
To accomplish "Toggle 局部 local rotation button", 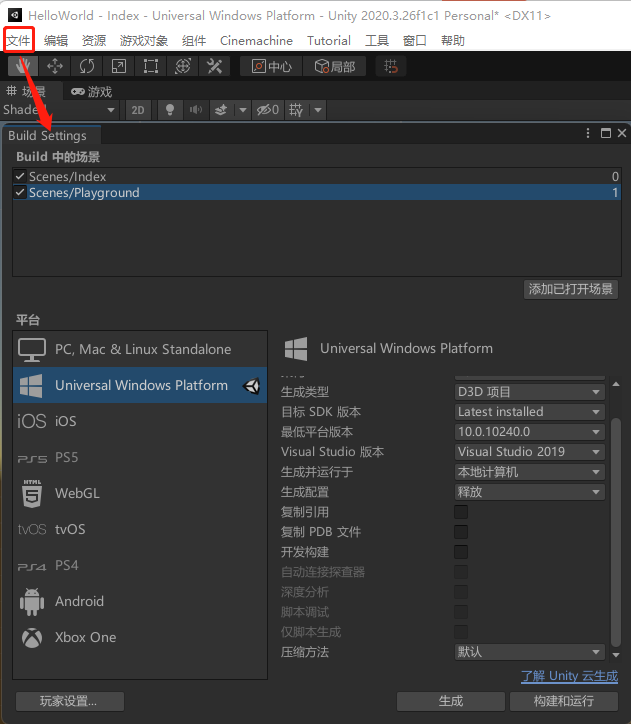I will click(335, 66).
